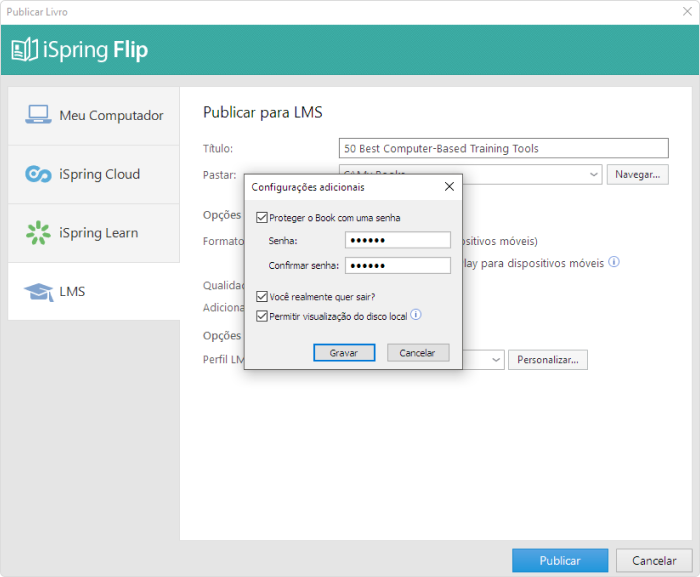Expand the Perfil LMS dropdown arrow
This screenshot has height=577, width=700.
[496, 360]
